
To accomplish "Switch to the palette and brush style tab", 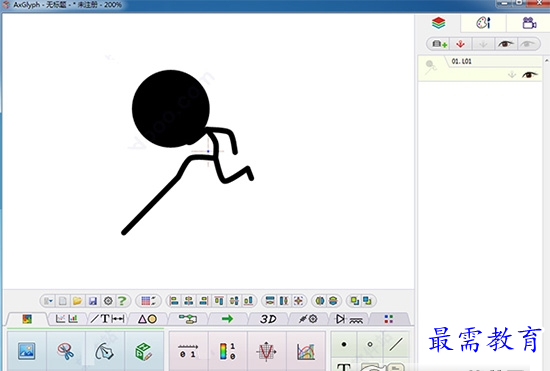I will tap(483, 23).
